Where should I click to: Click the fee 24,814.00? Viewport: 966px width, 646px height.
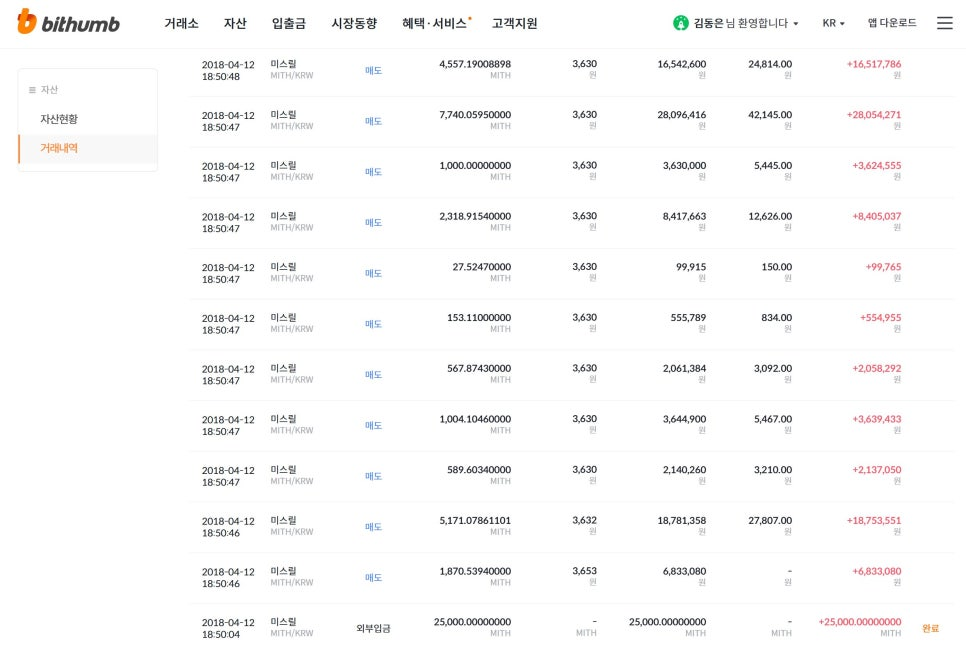click(x=770, y=64)
